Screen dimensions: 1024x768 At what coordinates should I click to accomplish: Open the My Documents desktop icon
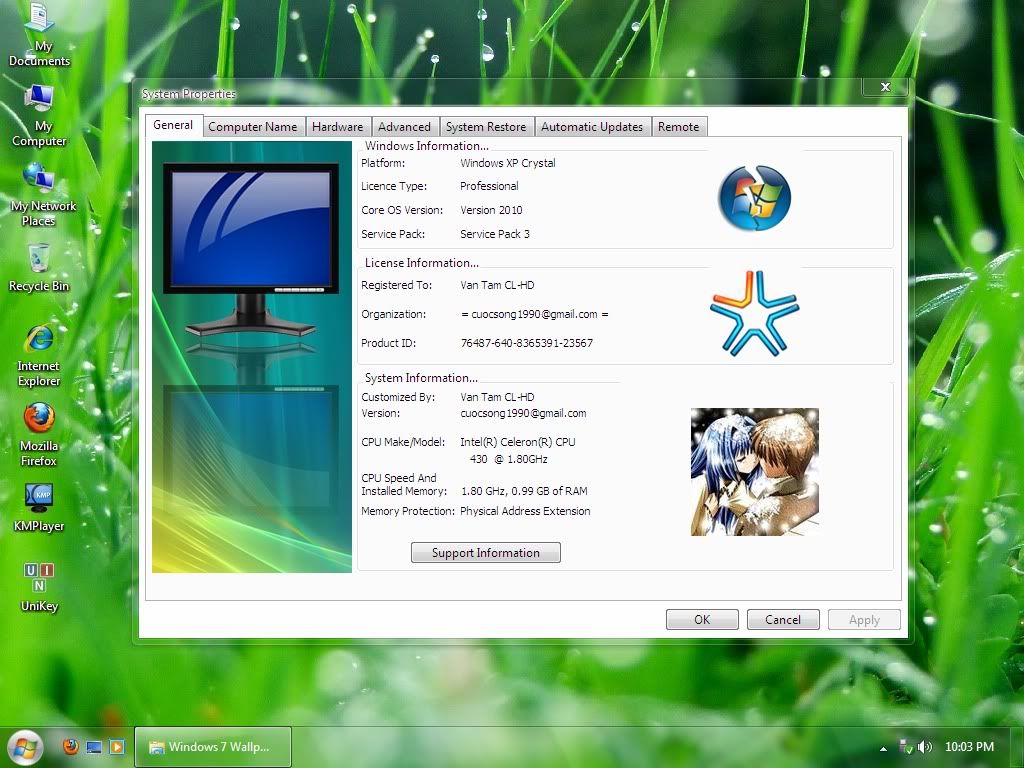tap(39, 20)
